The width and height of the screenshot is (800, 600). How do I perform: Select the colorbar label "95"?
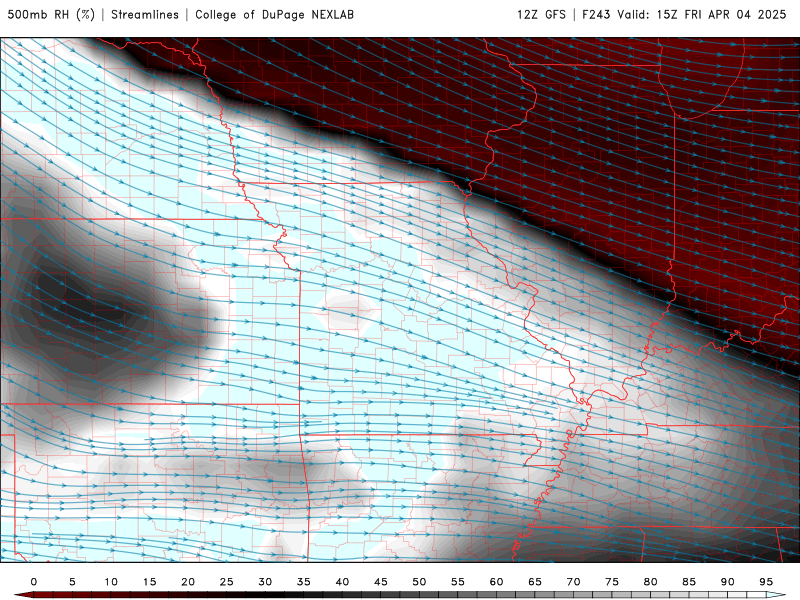(766, 582)
